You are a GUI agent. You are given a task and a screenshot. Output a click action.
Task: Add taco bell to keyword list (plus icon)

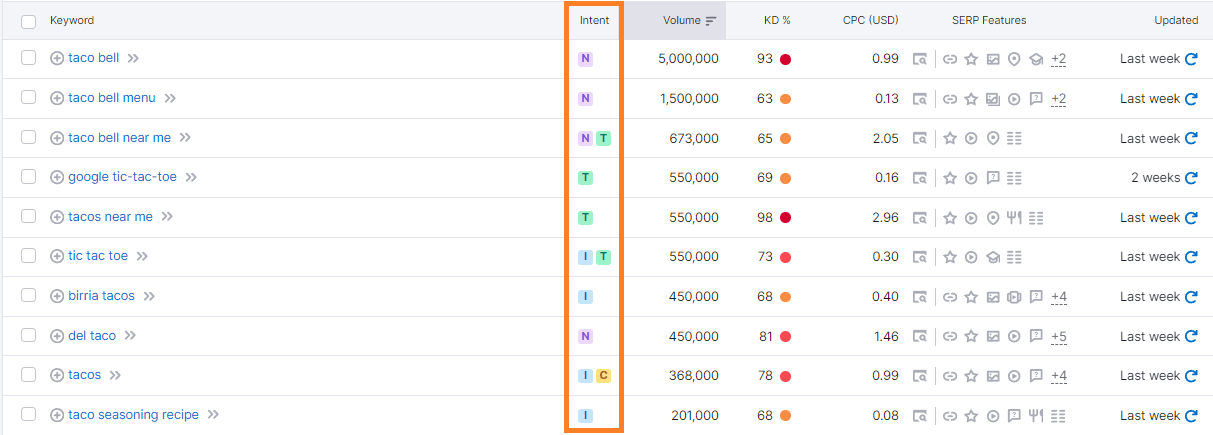click(x=57, y=58)
